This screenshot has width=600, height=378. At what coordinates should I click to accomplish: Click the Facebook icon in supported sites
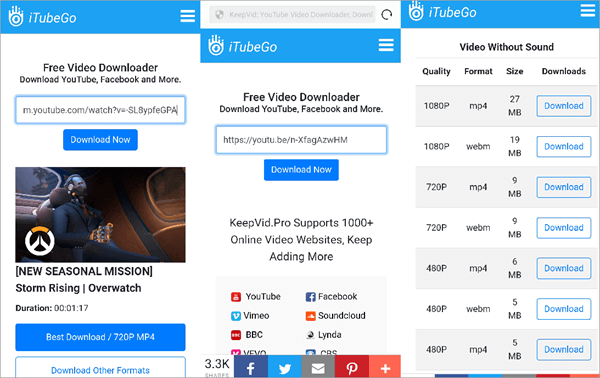click(310, 297)
